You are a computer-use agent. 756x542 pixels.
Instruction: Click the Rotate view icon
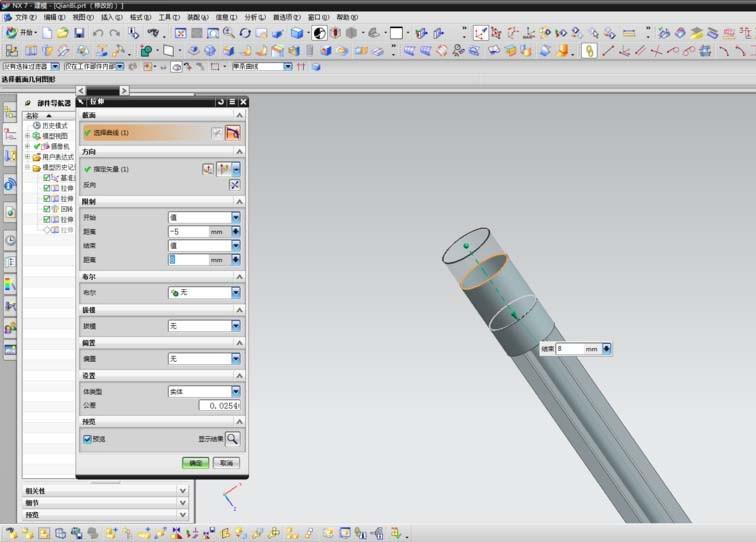pos(245,33)
